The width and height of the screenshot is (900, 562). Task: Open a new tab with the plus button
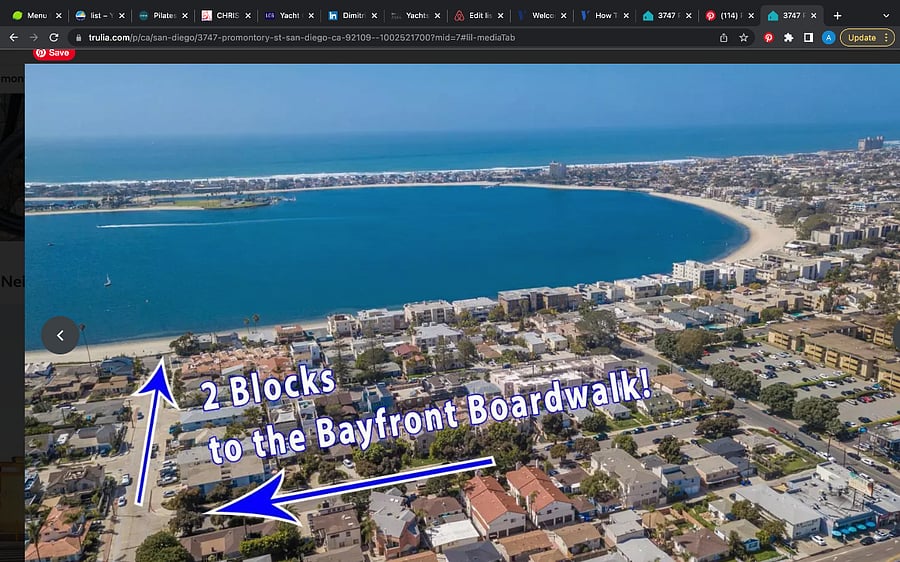(837, 15)
